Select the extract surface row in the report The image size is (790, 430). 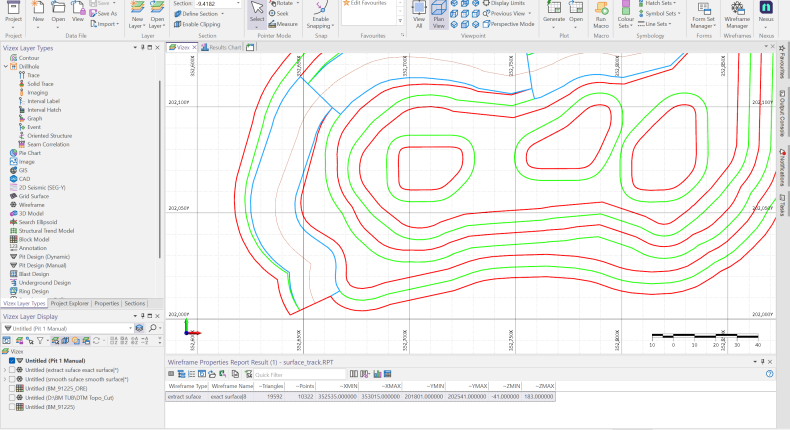[361, 397]
